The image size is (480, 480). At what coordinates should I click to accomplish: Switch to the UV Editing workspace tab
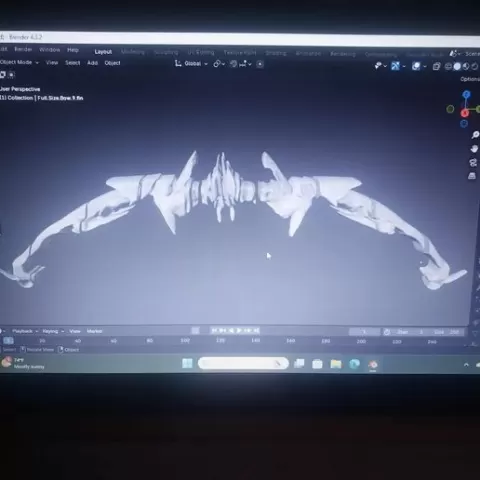(201, 52)
